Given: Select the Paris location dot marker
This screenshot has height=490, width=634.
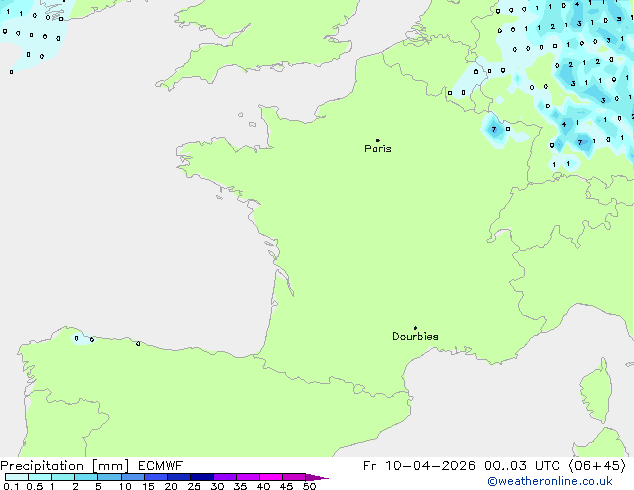Looking at the screenshot, I should (378, 140).
